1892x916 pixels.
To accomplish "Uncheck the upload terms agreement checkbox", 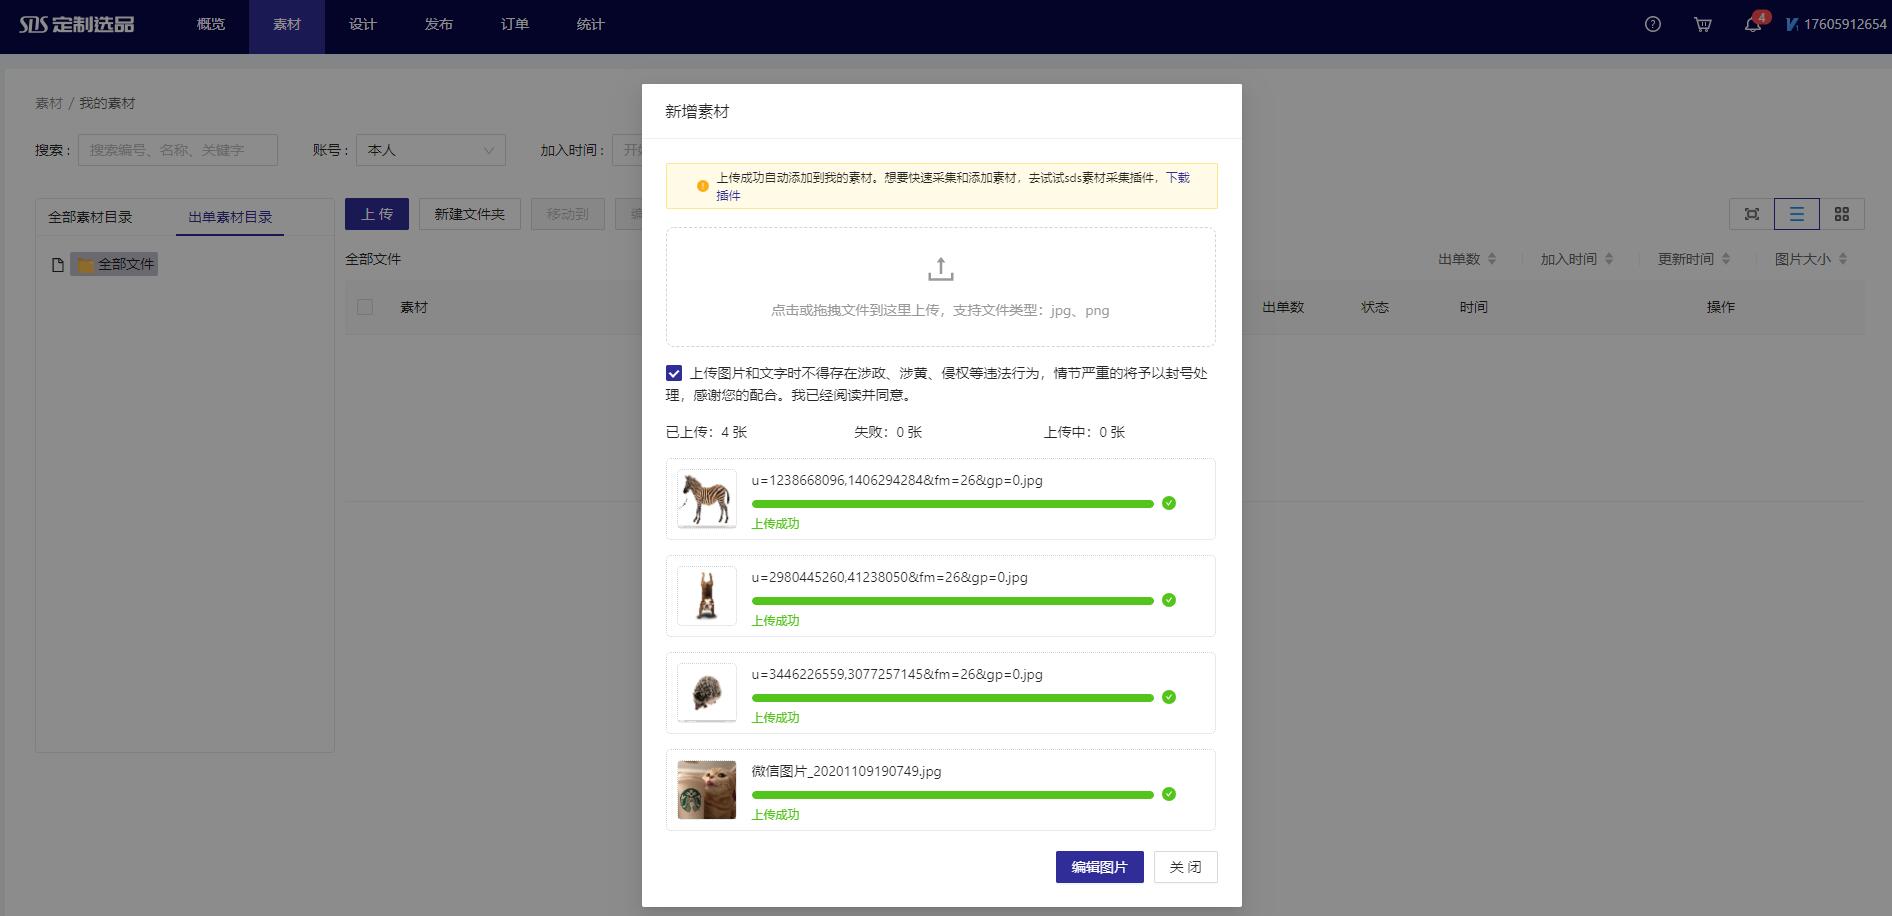I will pyautogui.click(x=674, y=373).
